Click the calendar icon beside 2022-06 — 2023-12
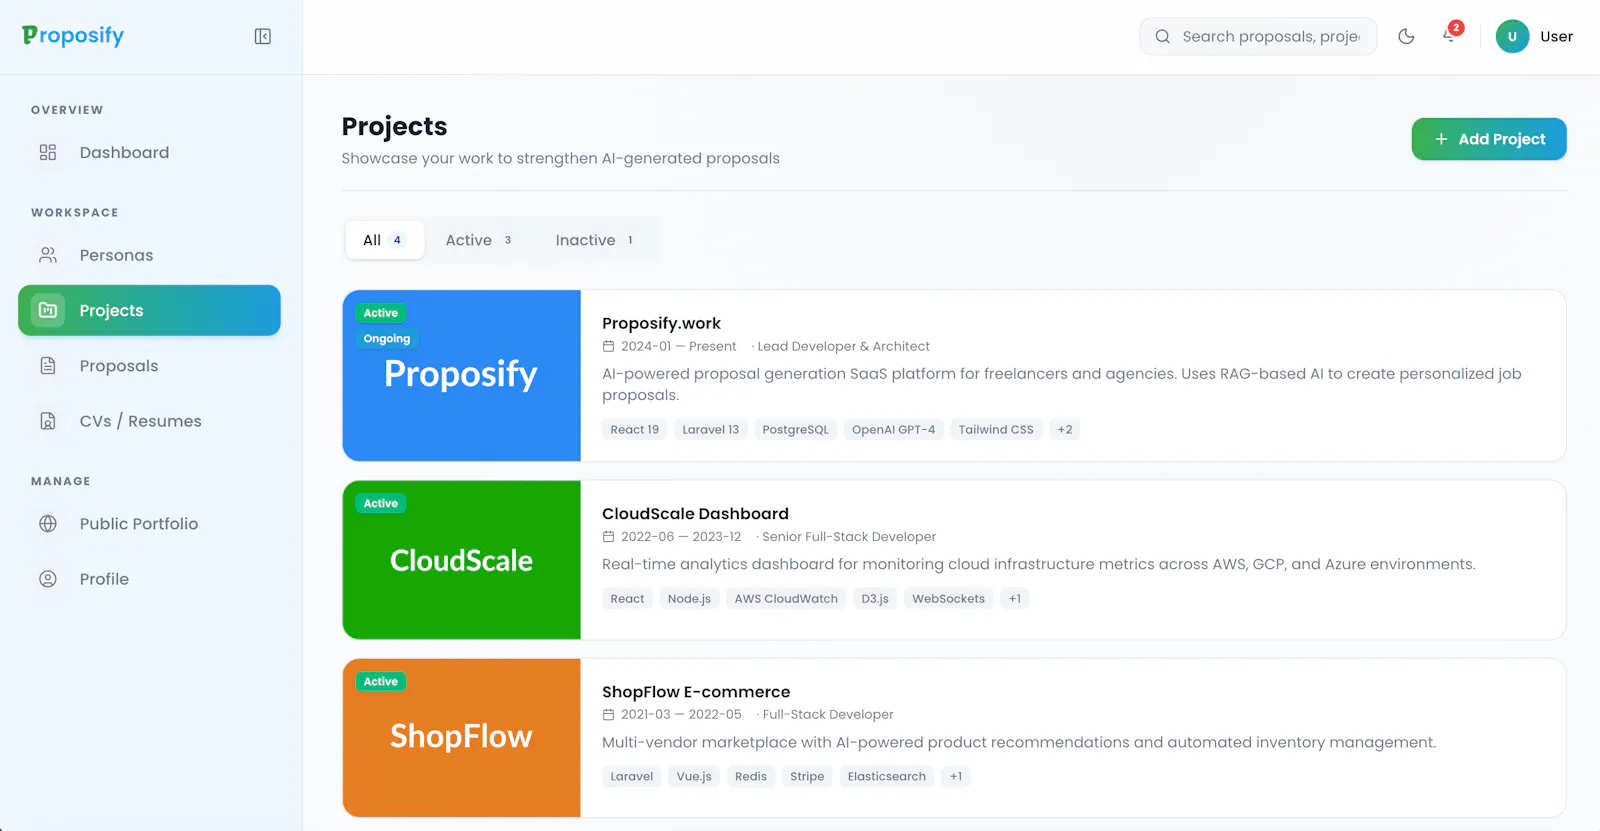Viewport: 1600px width, 831px height. click(608, 537)
